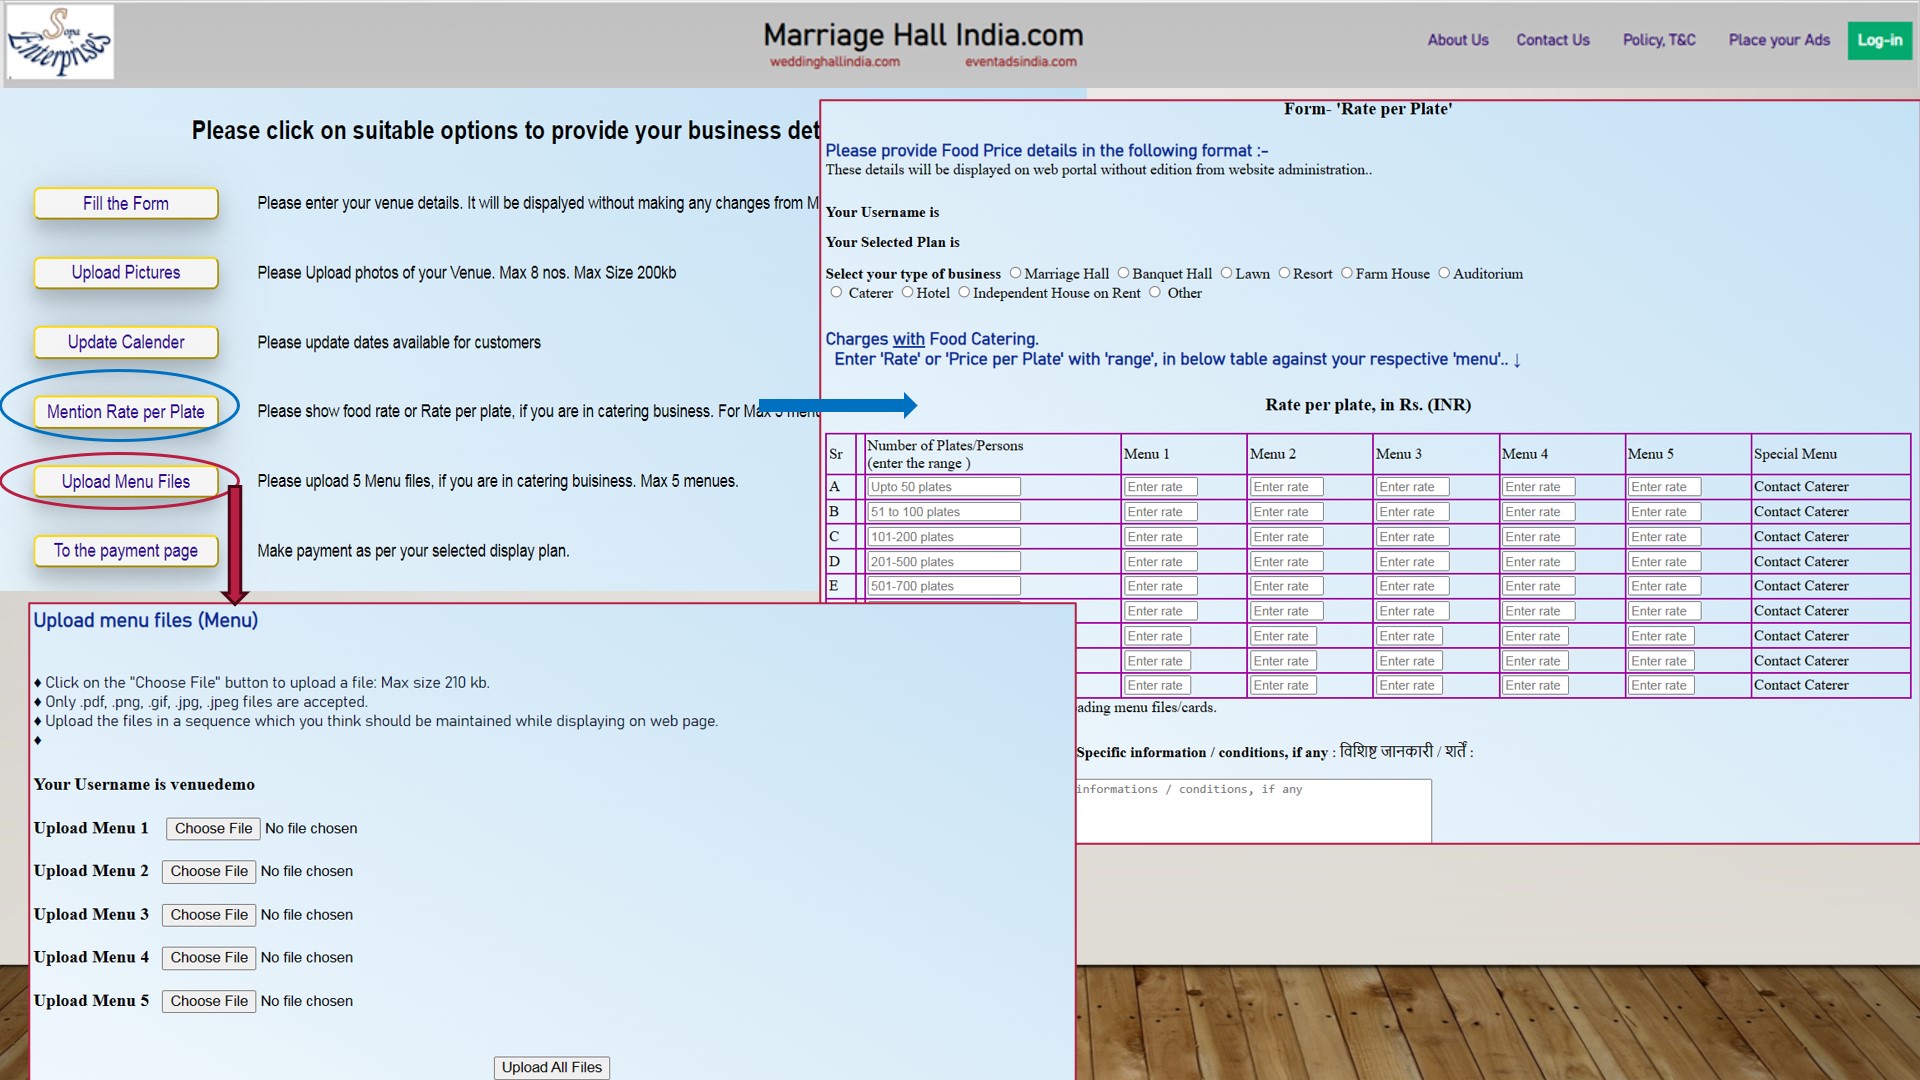Image resolution: width=1920 pixels, height=1080 pixels.
Task: Click Menu 2 rate field in row B
Action: 1286,512
